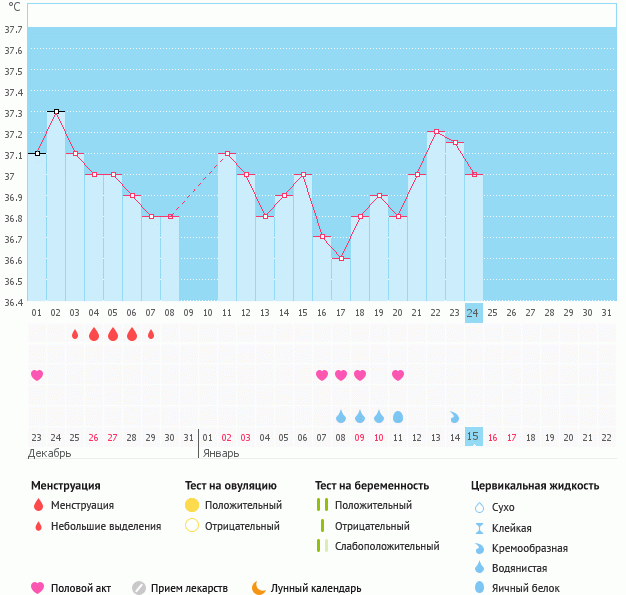Image resolution: width=626 pixels, height=595 pixels.
Task: Click the Слабоположительный pregnancy test label
Action: point(387,546)
